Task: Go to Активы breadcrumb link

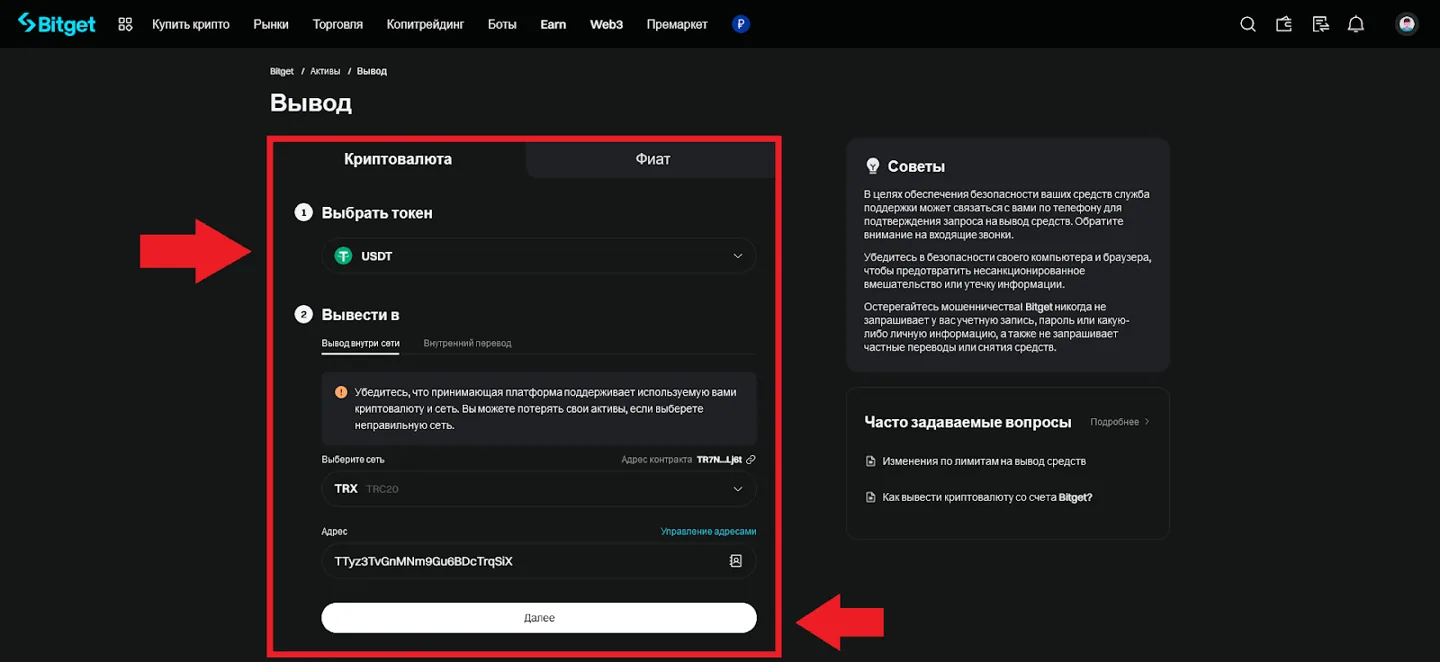Action: [325, 71]
